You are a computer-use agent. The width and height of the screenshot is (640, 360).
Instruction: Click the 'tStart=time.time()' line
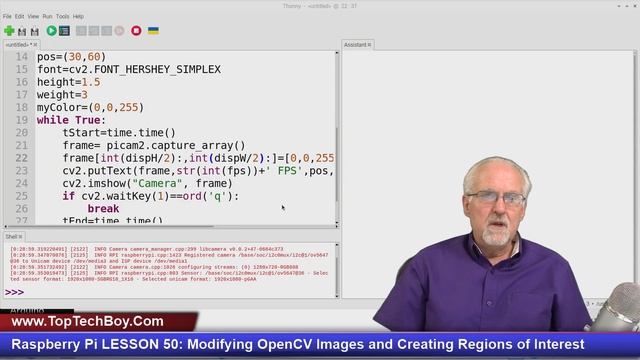(119, 133)
